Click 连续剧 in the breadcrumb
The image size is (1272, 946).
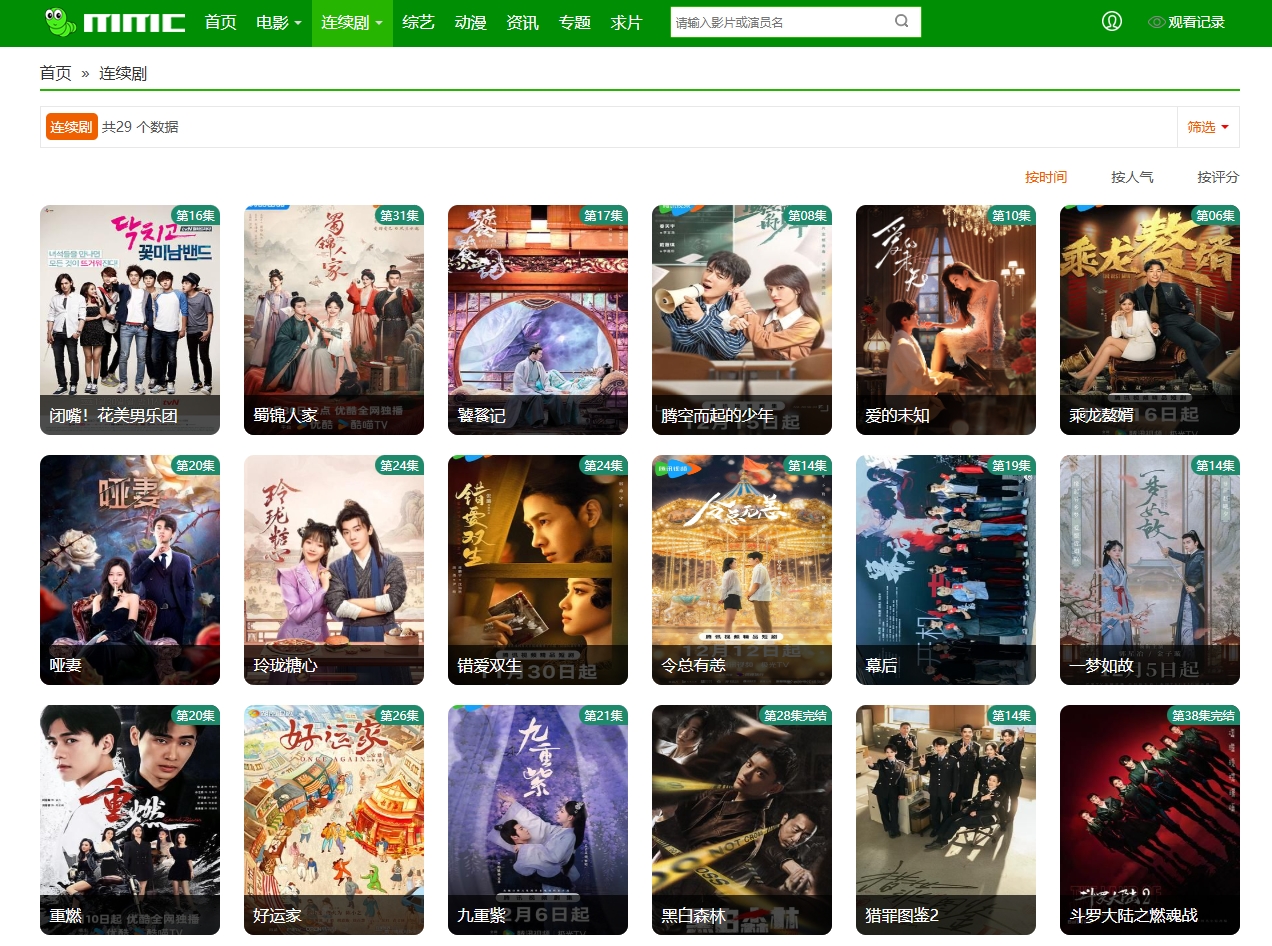point(123,73)
